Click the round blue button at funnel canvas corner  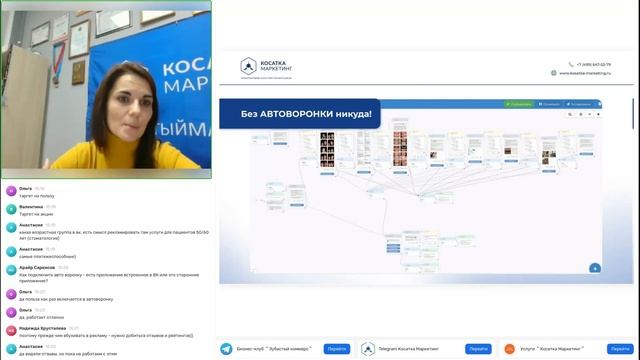595,268
